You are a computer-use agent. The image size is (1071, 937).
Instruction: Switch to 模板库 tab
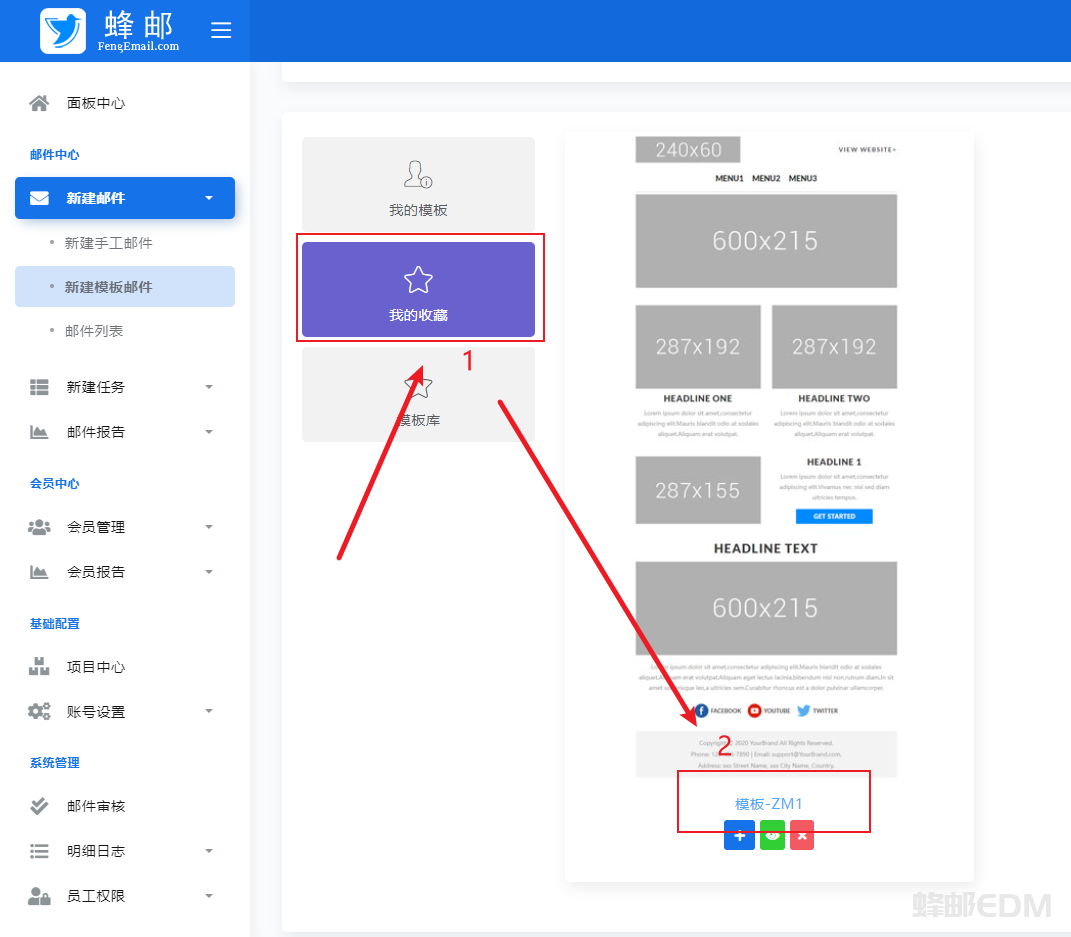click(418, 395)
